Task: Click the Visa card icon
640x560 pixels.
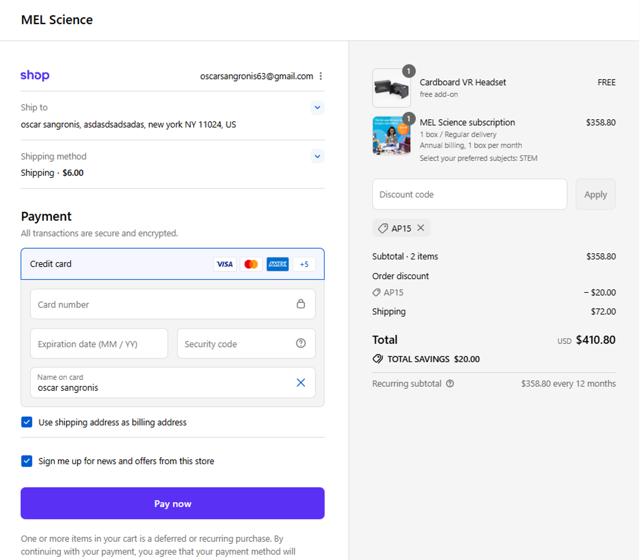Action: (225, 264)
